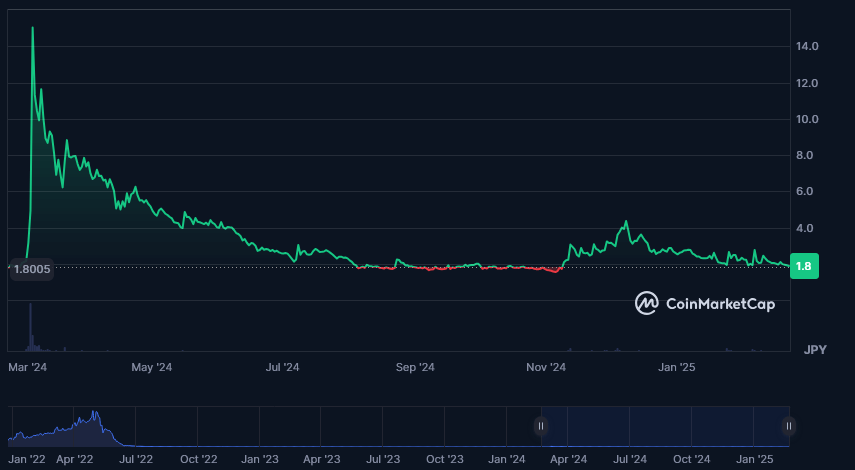Viewport: 855px width, 470px height.
Task: Select the Nov '24 date on x-axis
Action: coord(546,368)
